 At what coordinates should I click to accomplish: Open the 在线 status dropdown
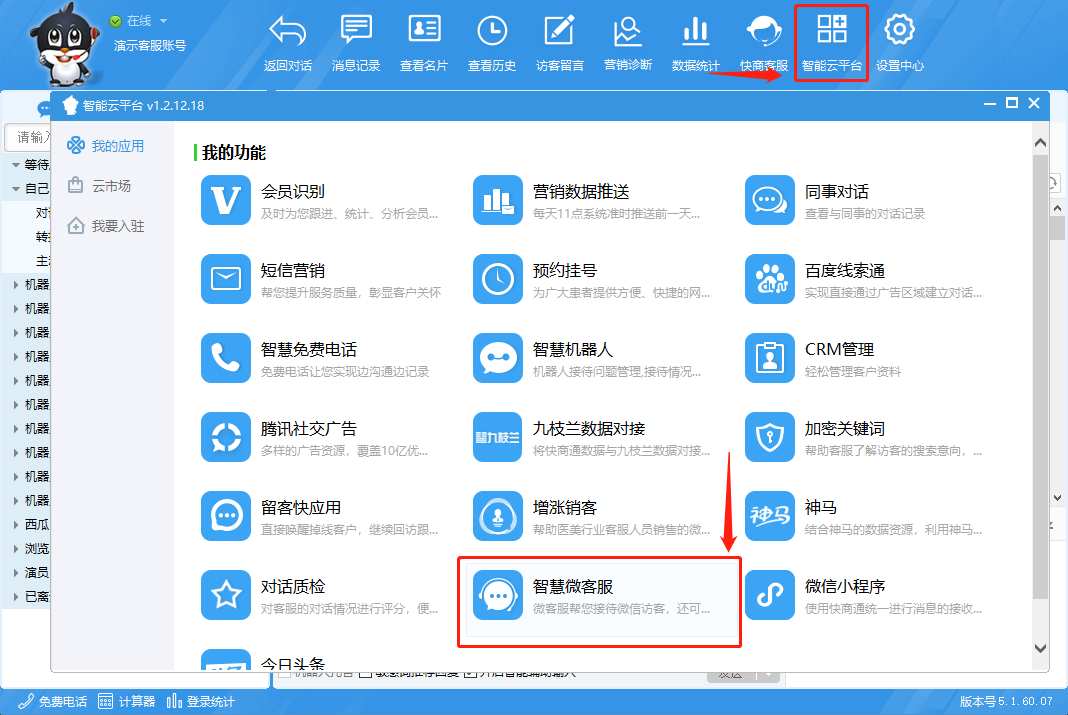[163, 21]
